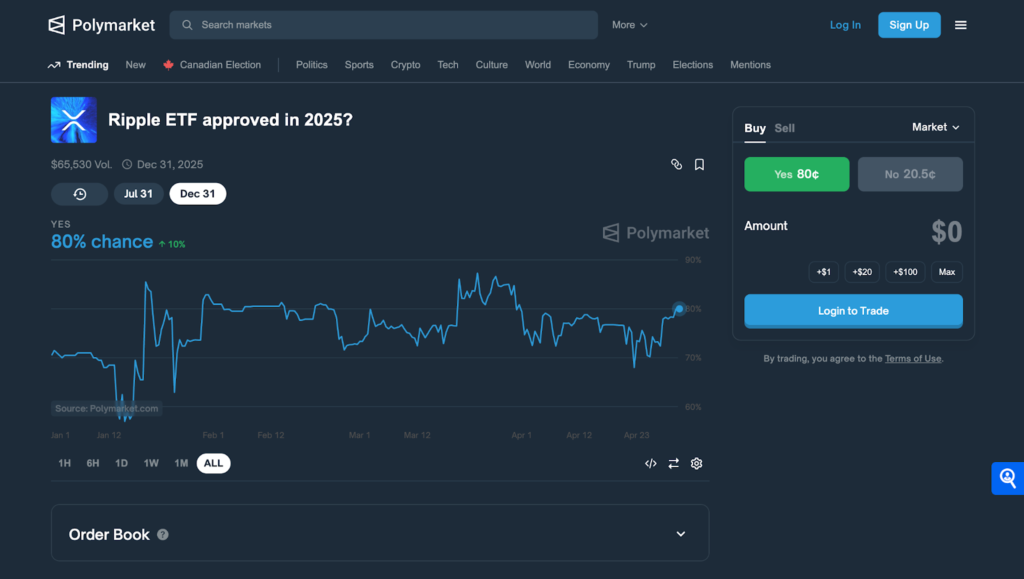Click the Order Book help icon
The width and height of the screenshot is (1024, 579).
pyautogui.click(x=163, y=535)
